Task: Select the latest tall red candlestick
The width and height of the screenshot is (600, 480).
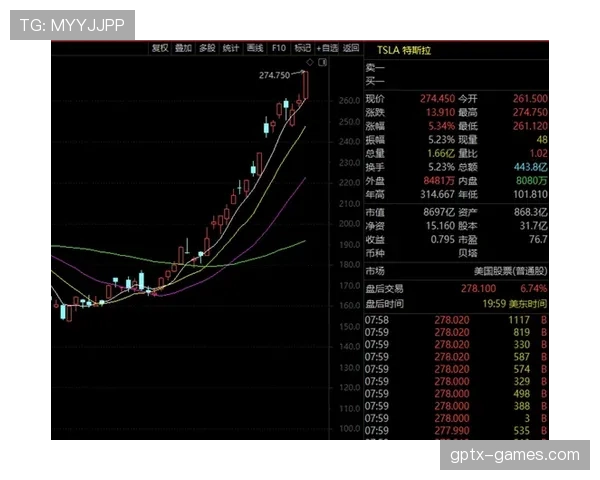Action: click(x=305, y=86)
